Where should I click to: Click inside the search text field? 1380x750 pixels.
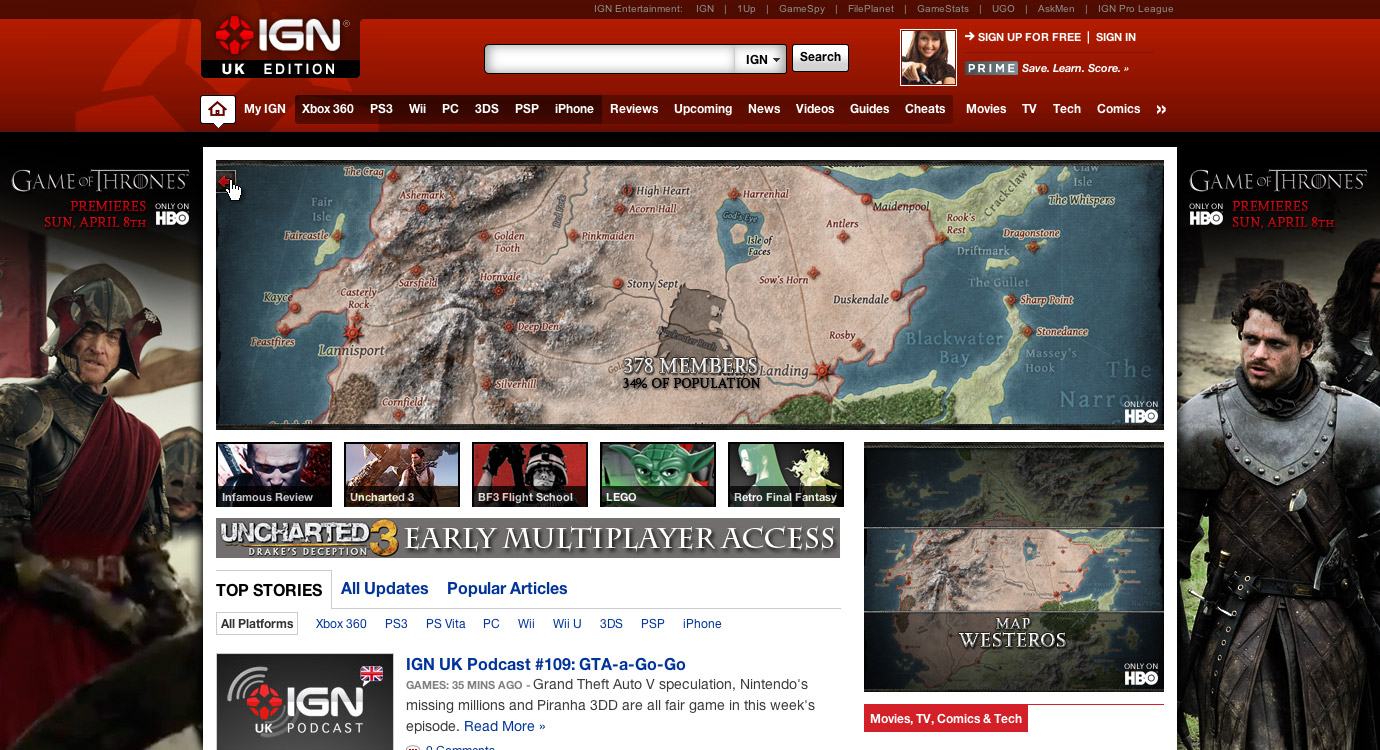(610, 59)
